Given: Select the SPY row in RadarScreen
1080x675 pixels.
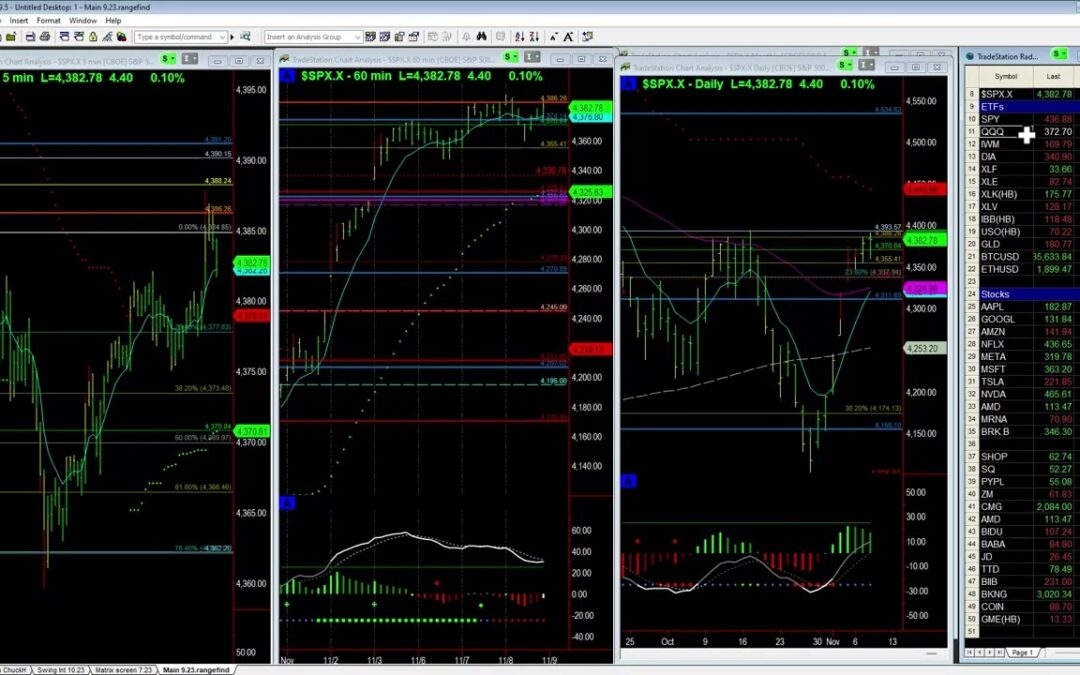Looking at the screenshot, I should pos(1022,119).
